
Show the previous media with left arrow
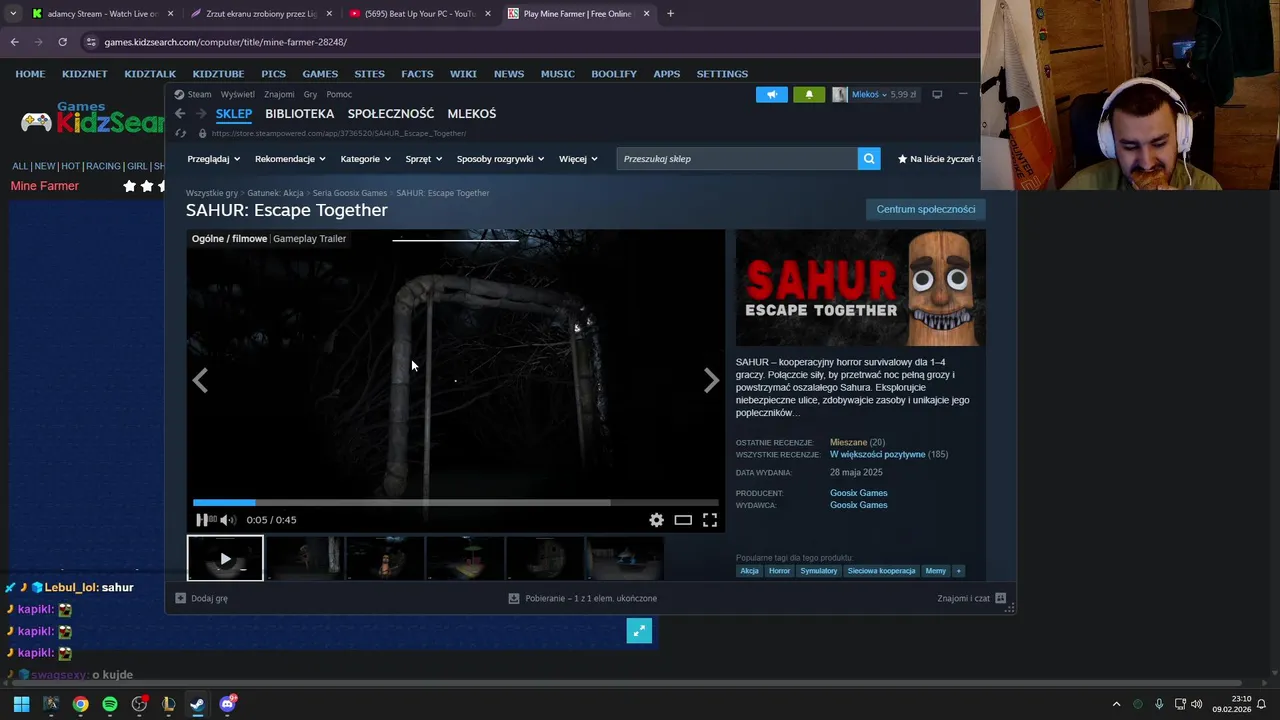point(200,380)
